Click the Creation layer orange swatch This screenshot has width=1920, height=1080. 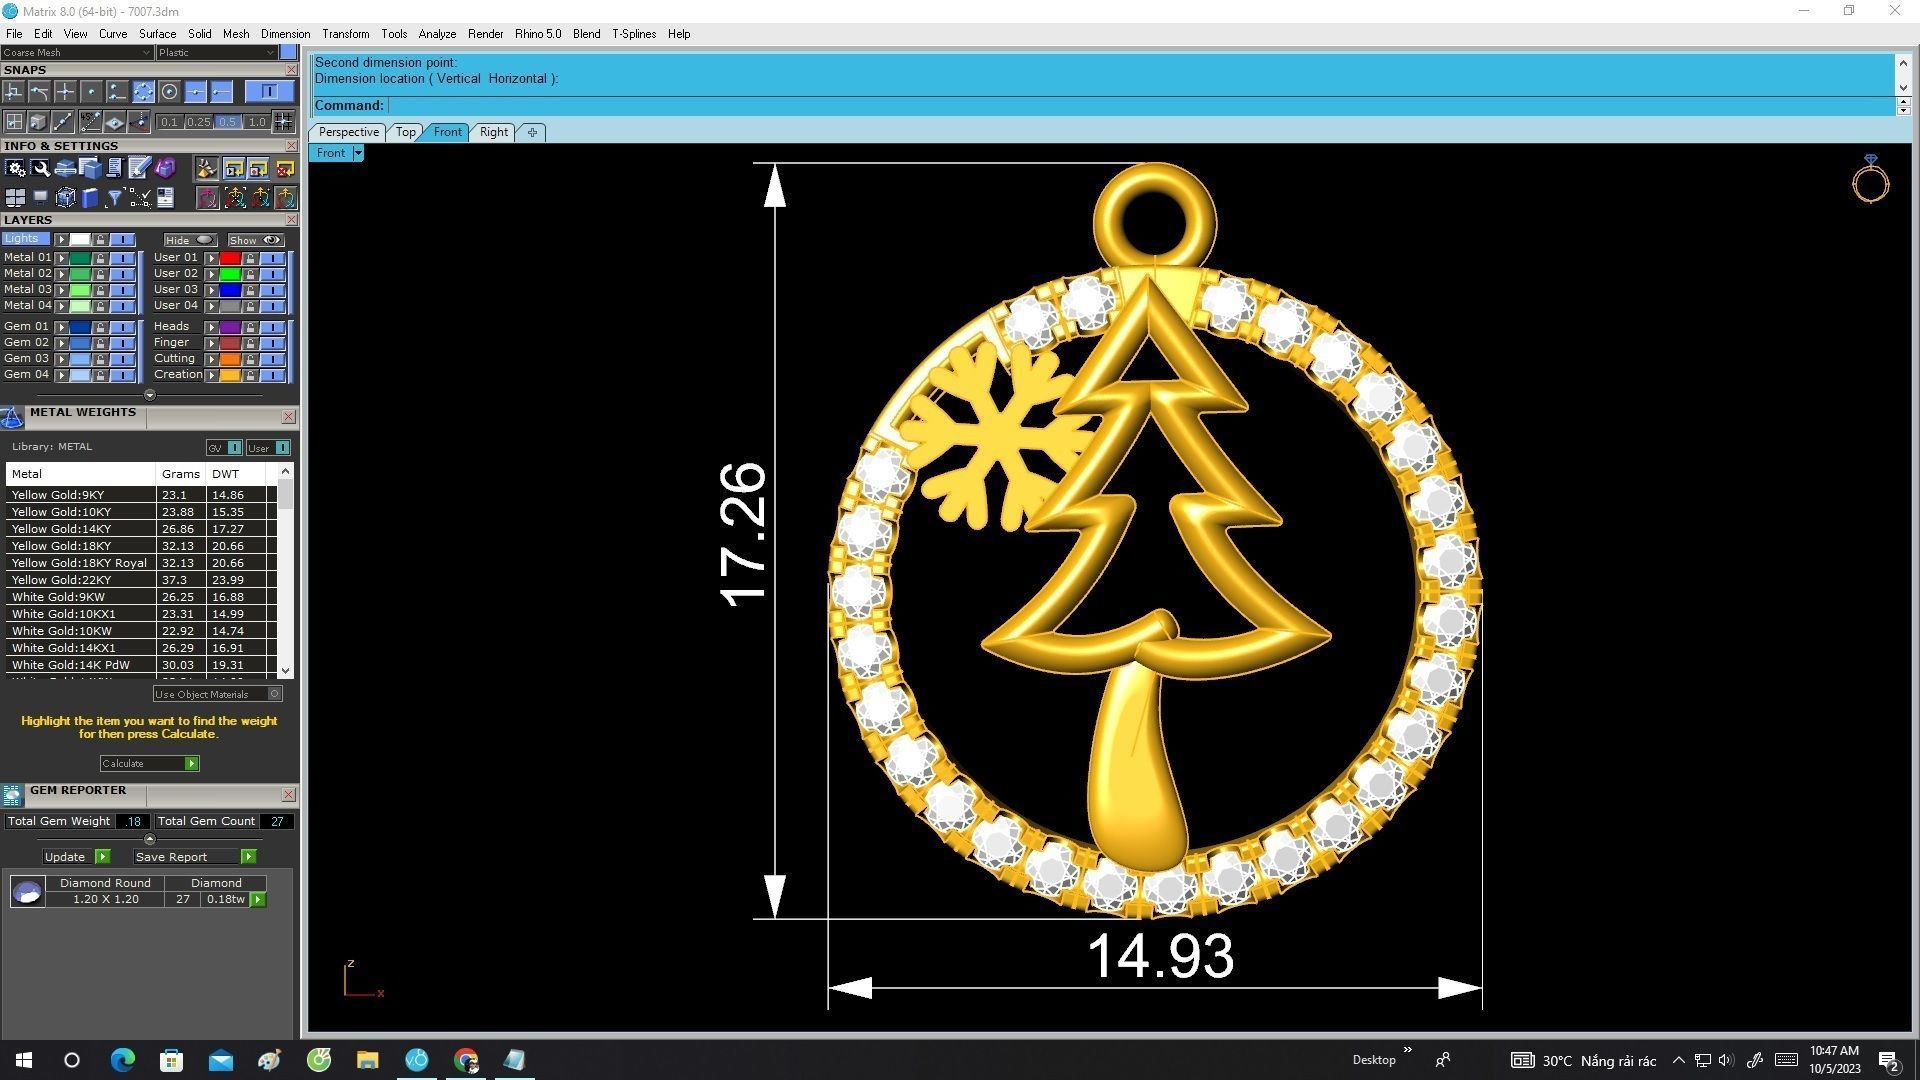click(x=230, y=375)
